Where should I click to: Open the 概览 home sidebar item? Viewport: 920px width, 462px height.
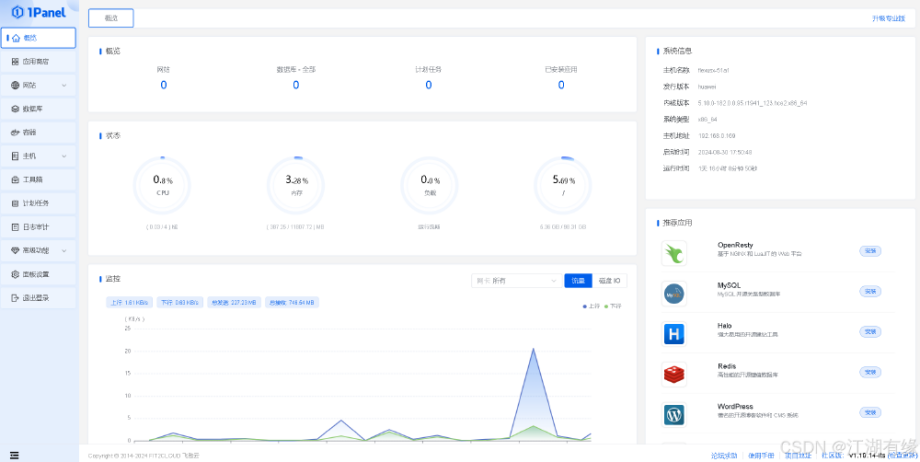[x=38, y=38]
